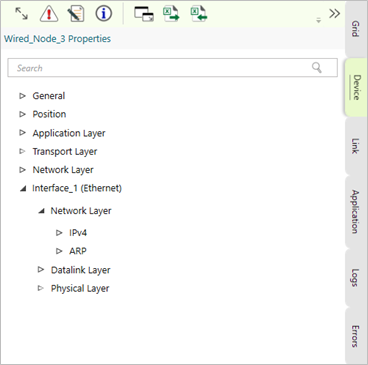The width and height of the screenshot is (368, 365).
Task: Click the Wired_Node_3 Properties title
Action: [57, 39]
